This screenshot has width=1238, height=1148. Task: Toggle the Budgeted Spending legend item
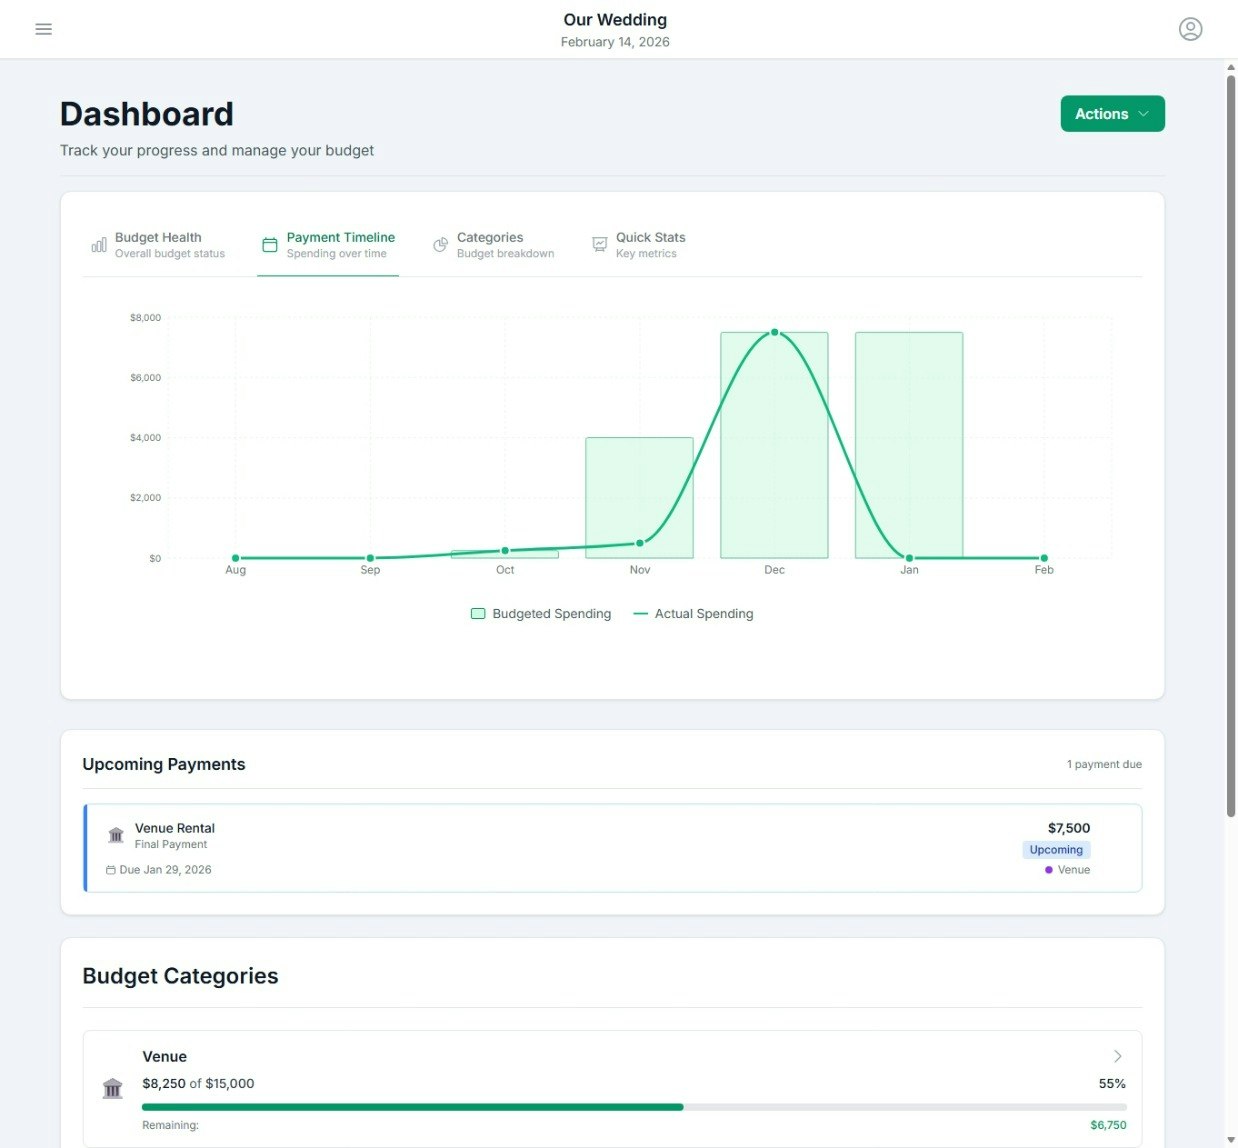540,613
